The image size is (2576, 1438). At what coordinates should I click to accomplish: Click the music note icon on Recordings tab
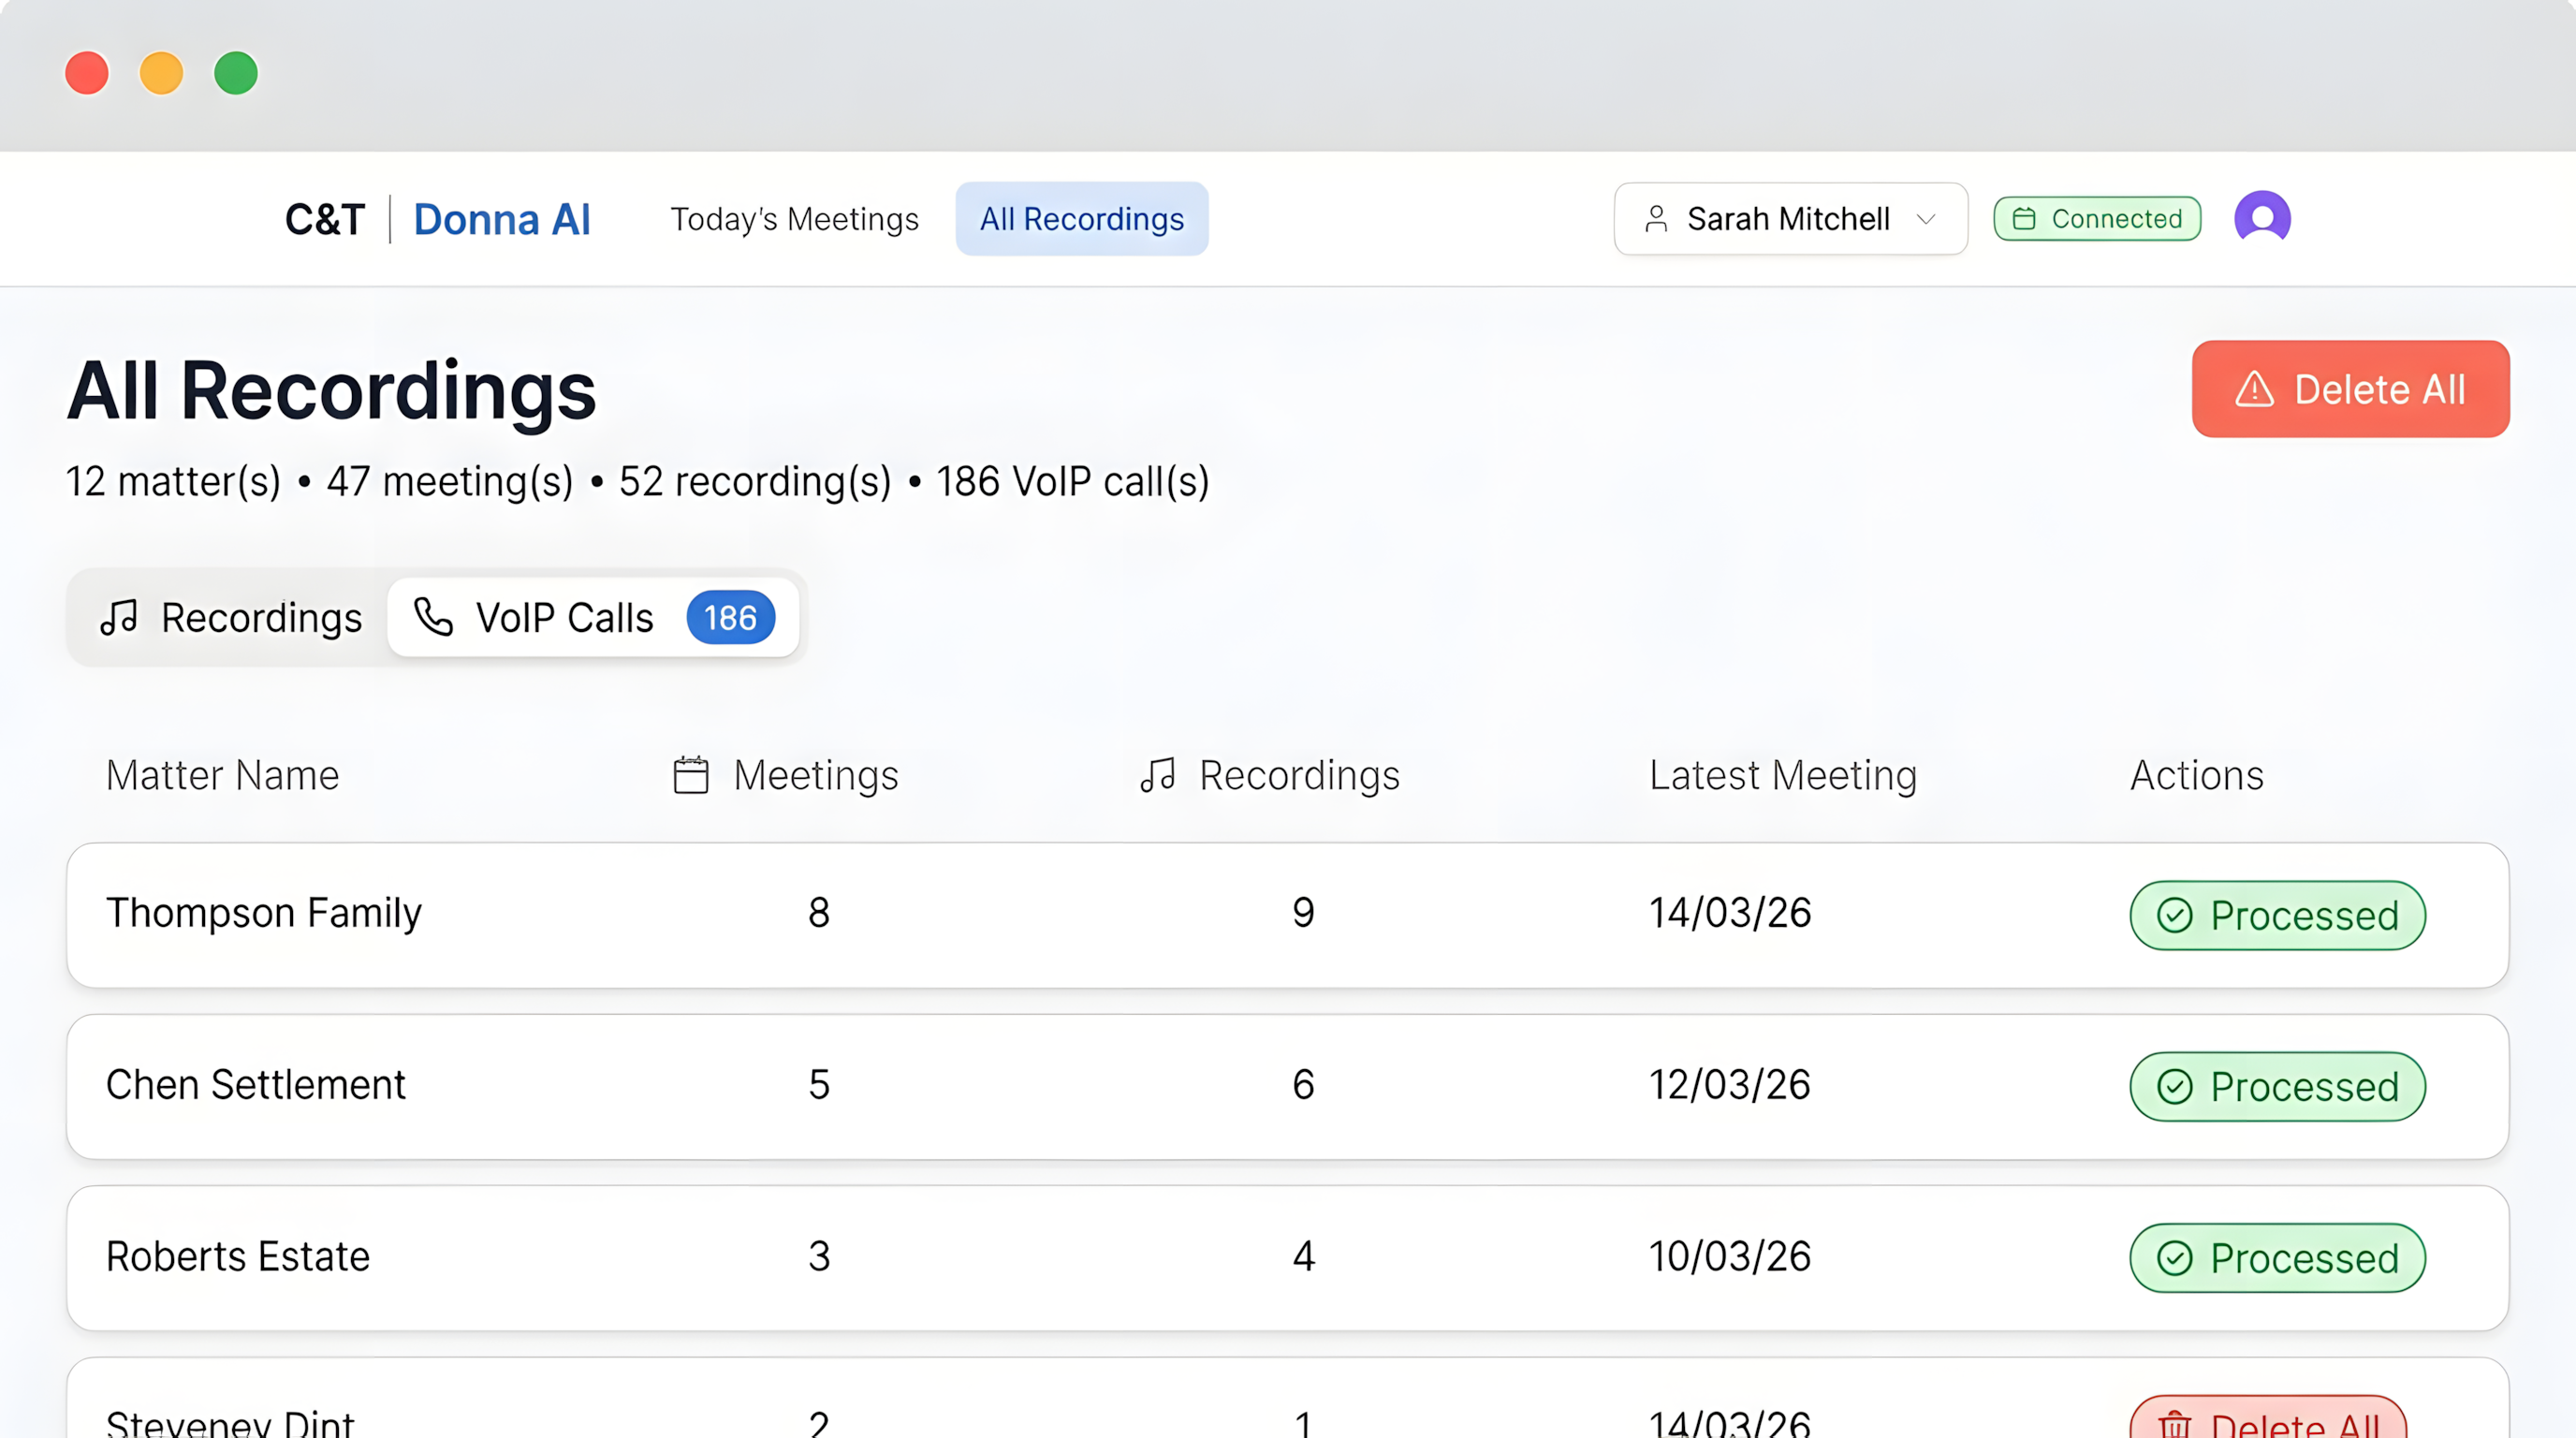coord(119,617)
